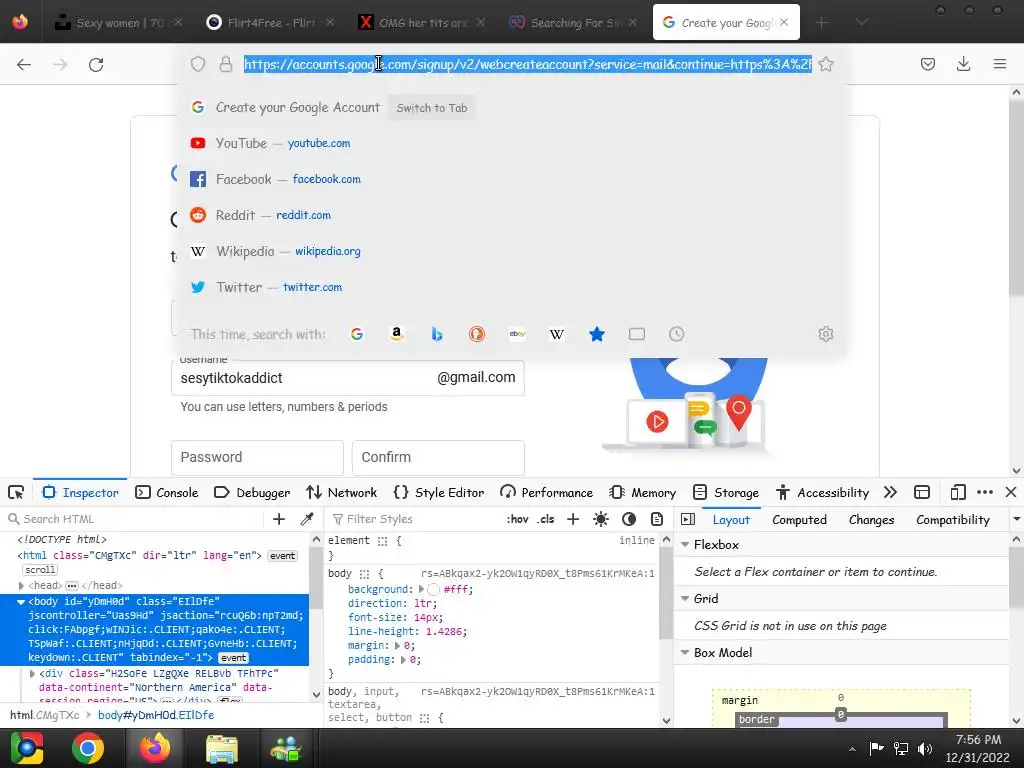
Task: Toggle the .cls class panel
Action: [x=546, y=519]
